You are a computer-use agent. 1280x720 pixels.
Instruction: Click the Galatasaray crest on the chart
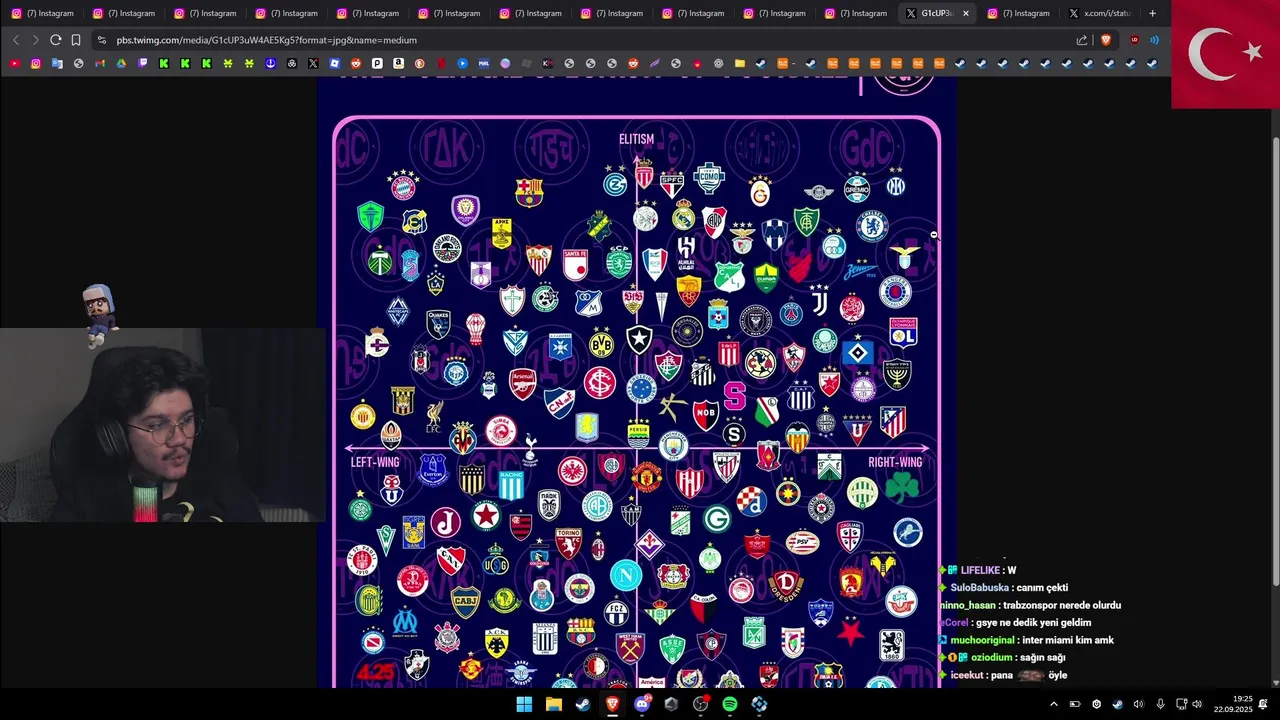(x=760, y=191)
